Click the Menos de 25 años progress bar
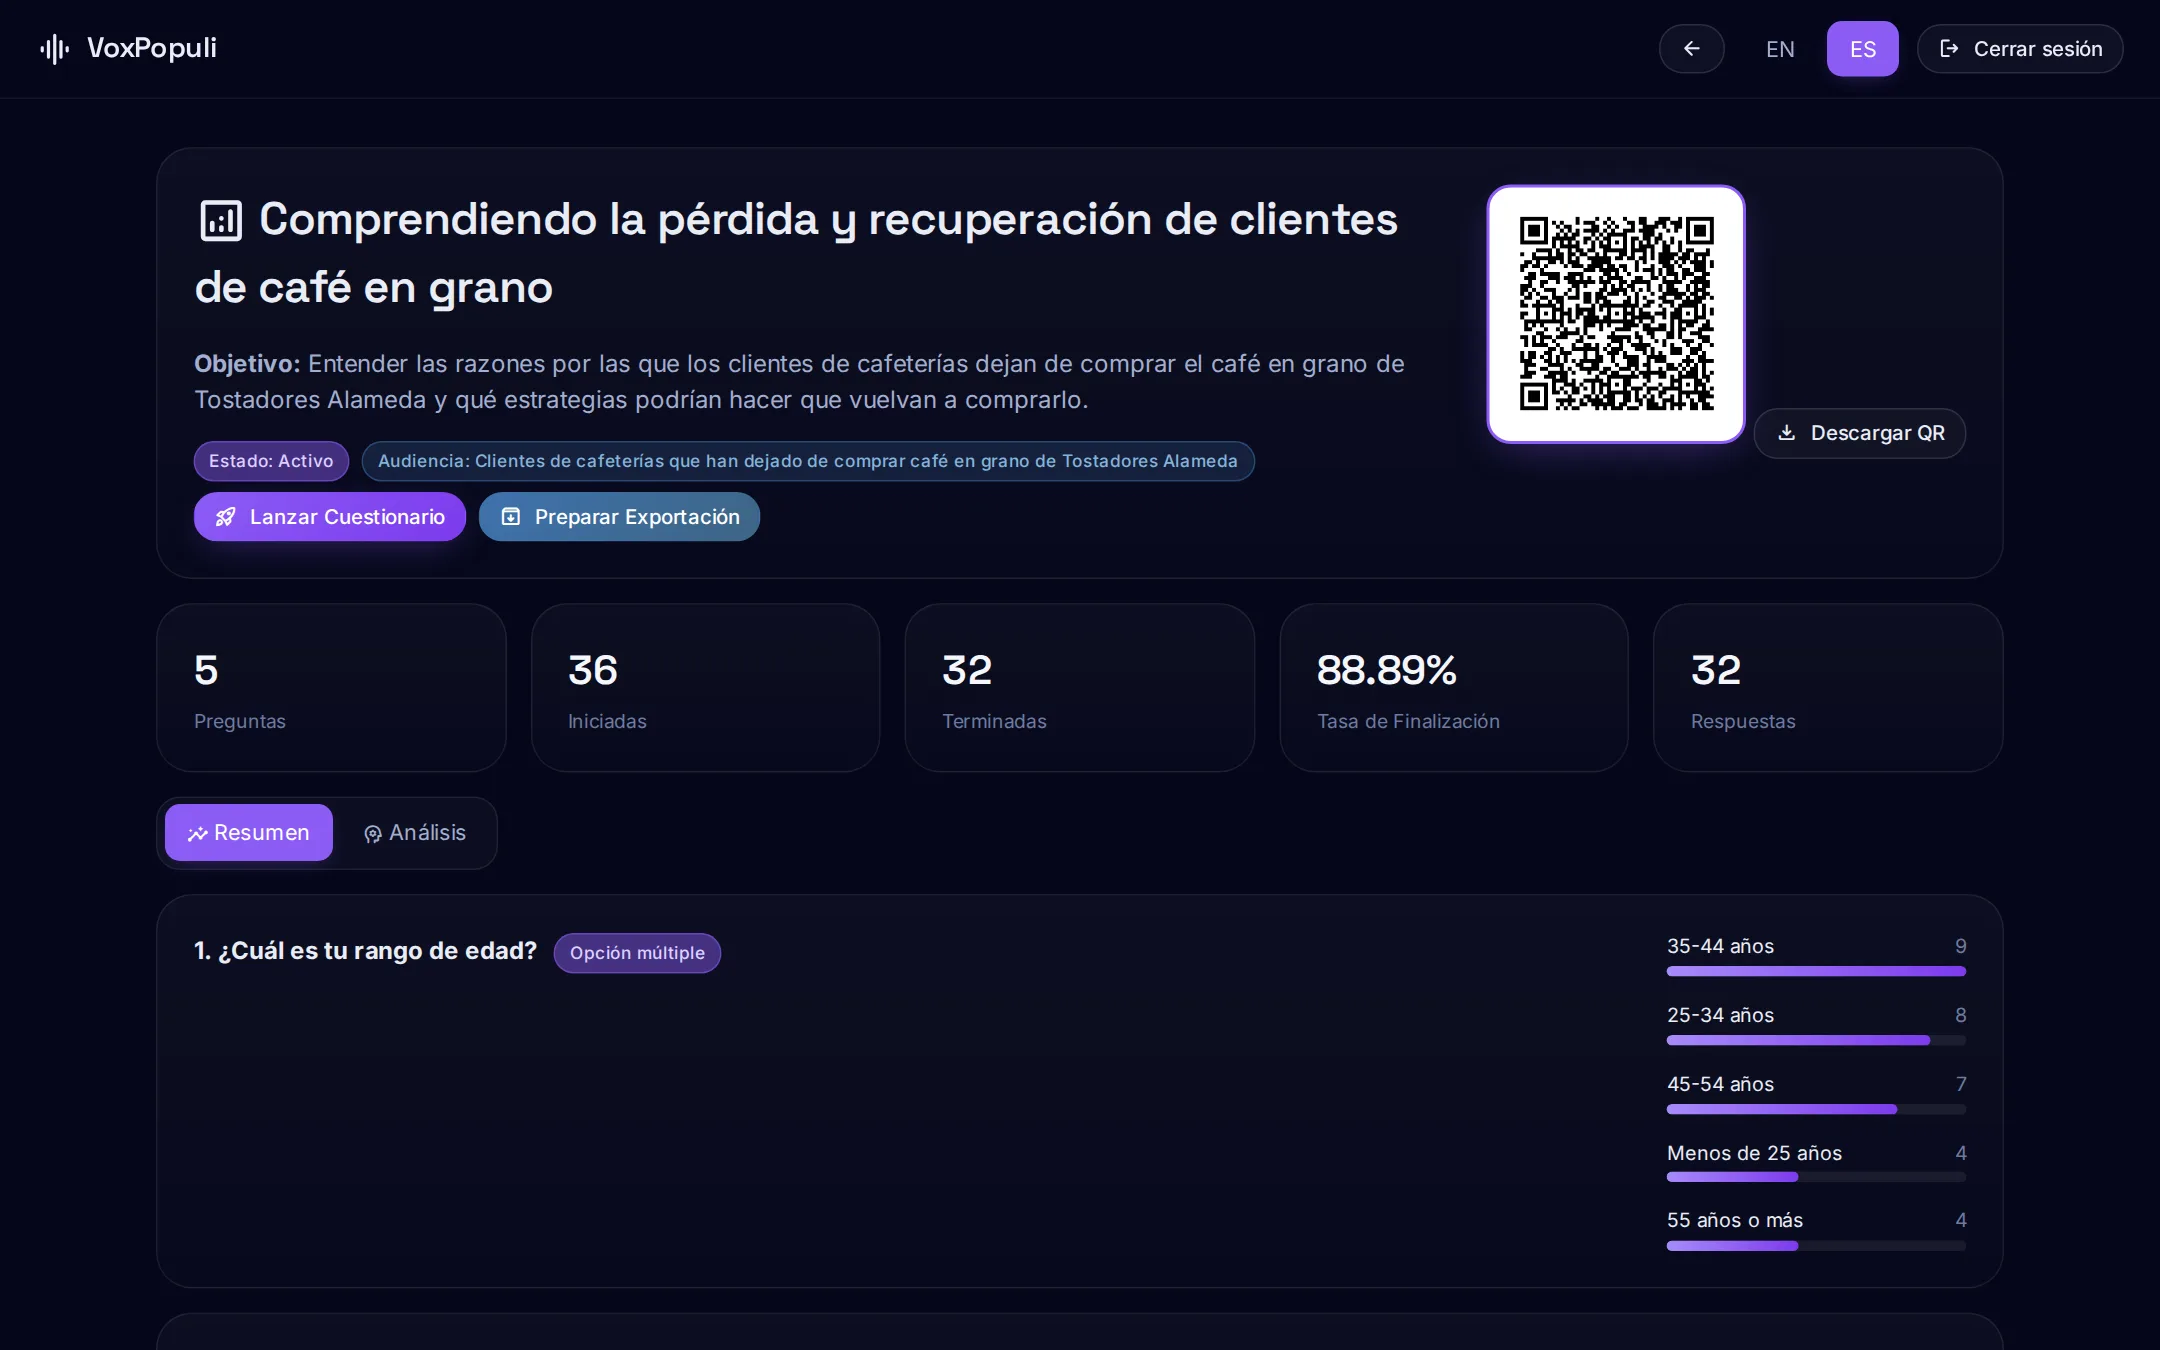This screenshot has height=1350, width=2160. [x=1816, y=1177]
